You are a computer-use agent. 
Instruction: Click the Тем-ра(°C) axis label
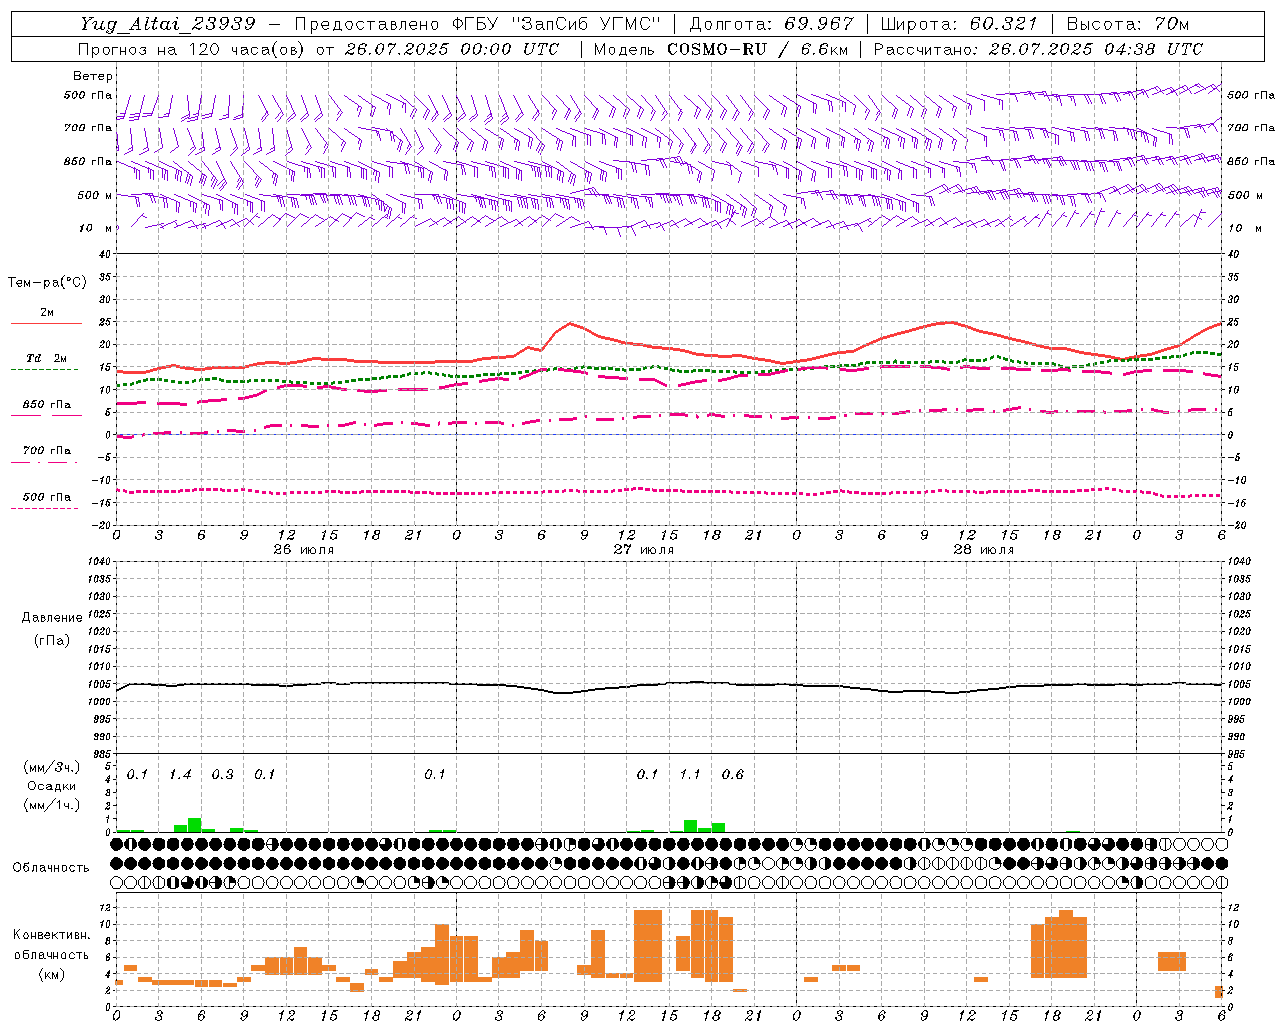pyautogui.click(x=47, y=283)
